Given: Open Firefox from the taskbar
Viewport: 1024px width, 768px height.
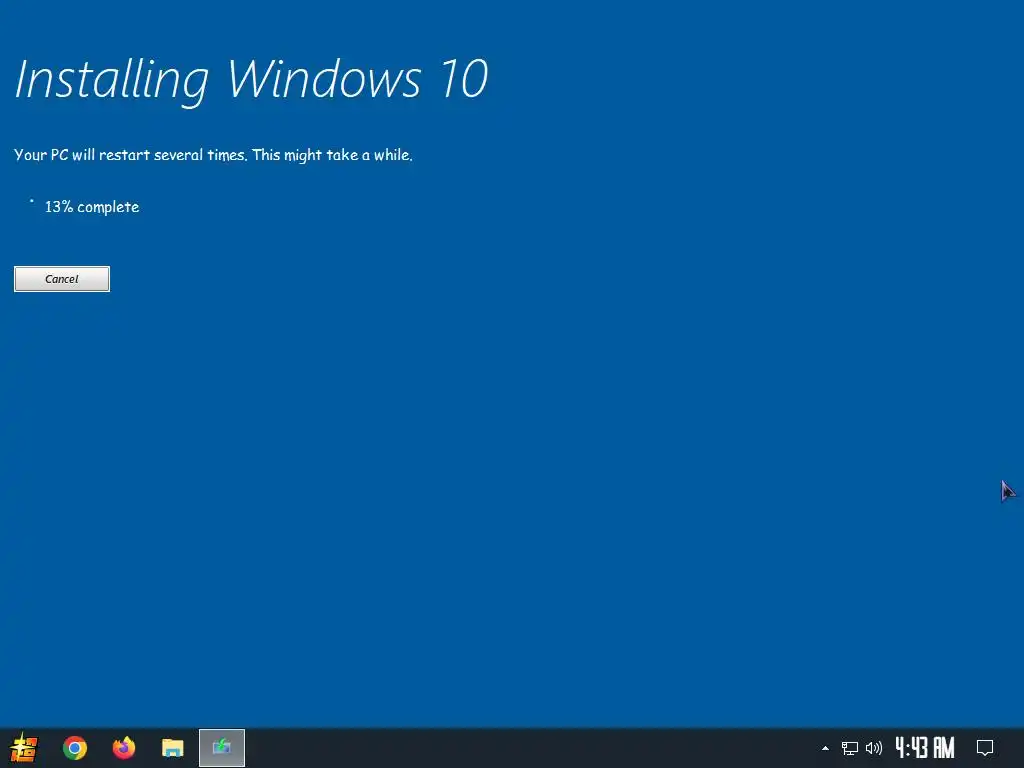Looking at the screenshot, I should click(123, 748).
